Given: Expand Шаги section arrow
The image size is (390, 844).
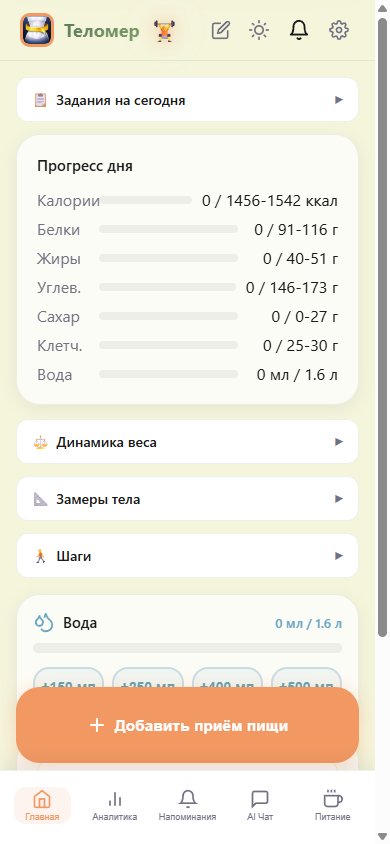Looking at the screenshot, I should pos(339,556).
